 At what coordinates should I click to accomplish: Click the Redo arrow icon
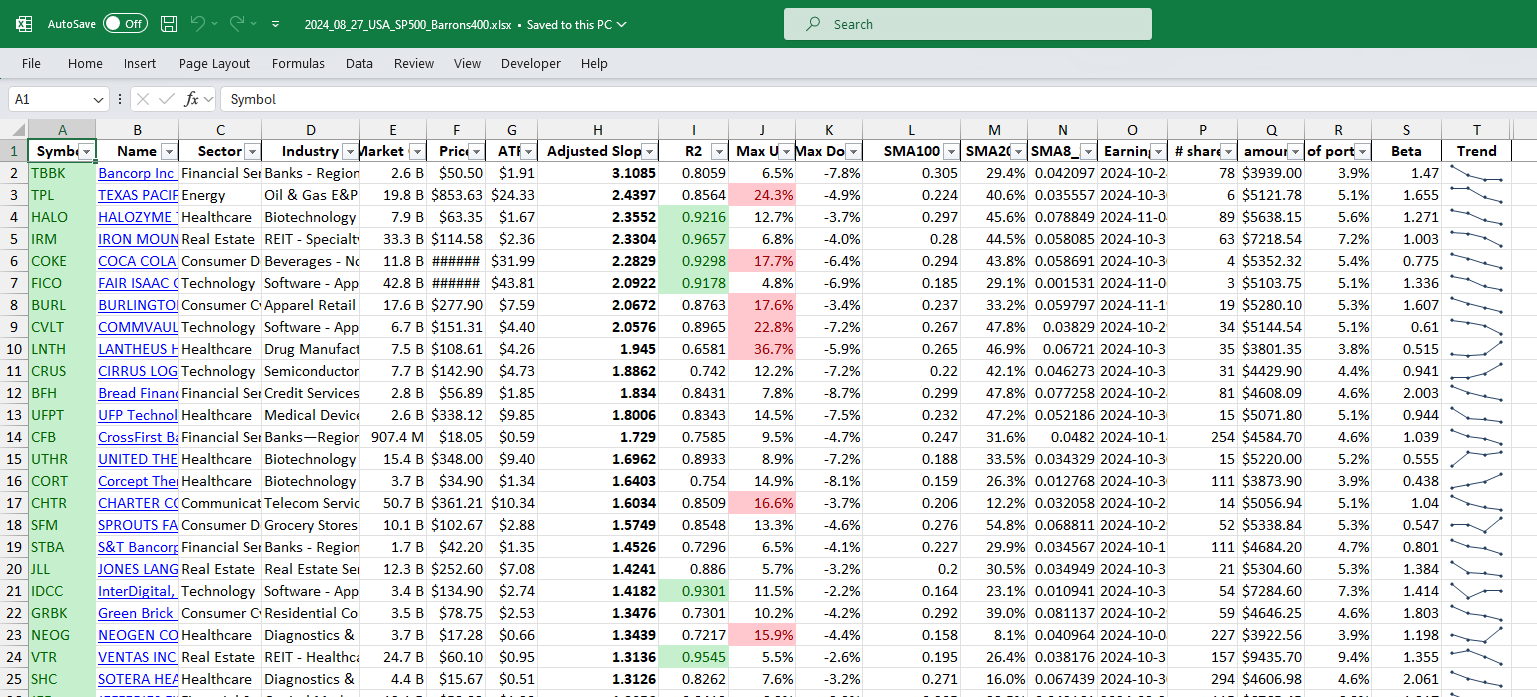click(237, 24)
